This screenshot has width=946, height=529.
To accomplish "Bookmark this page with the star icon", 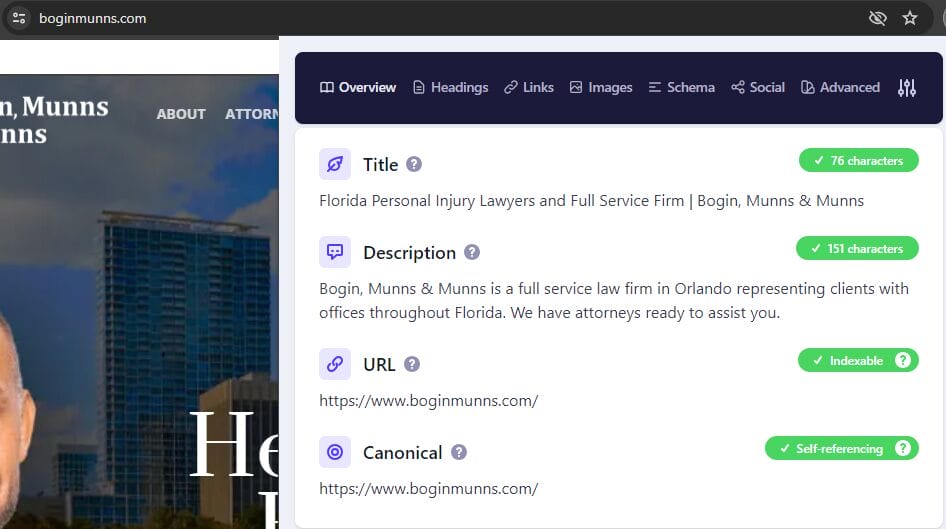I will (910, 18).
